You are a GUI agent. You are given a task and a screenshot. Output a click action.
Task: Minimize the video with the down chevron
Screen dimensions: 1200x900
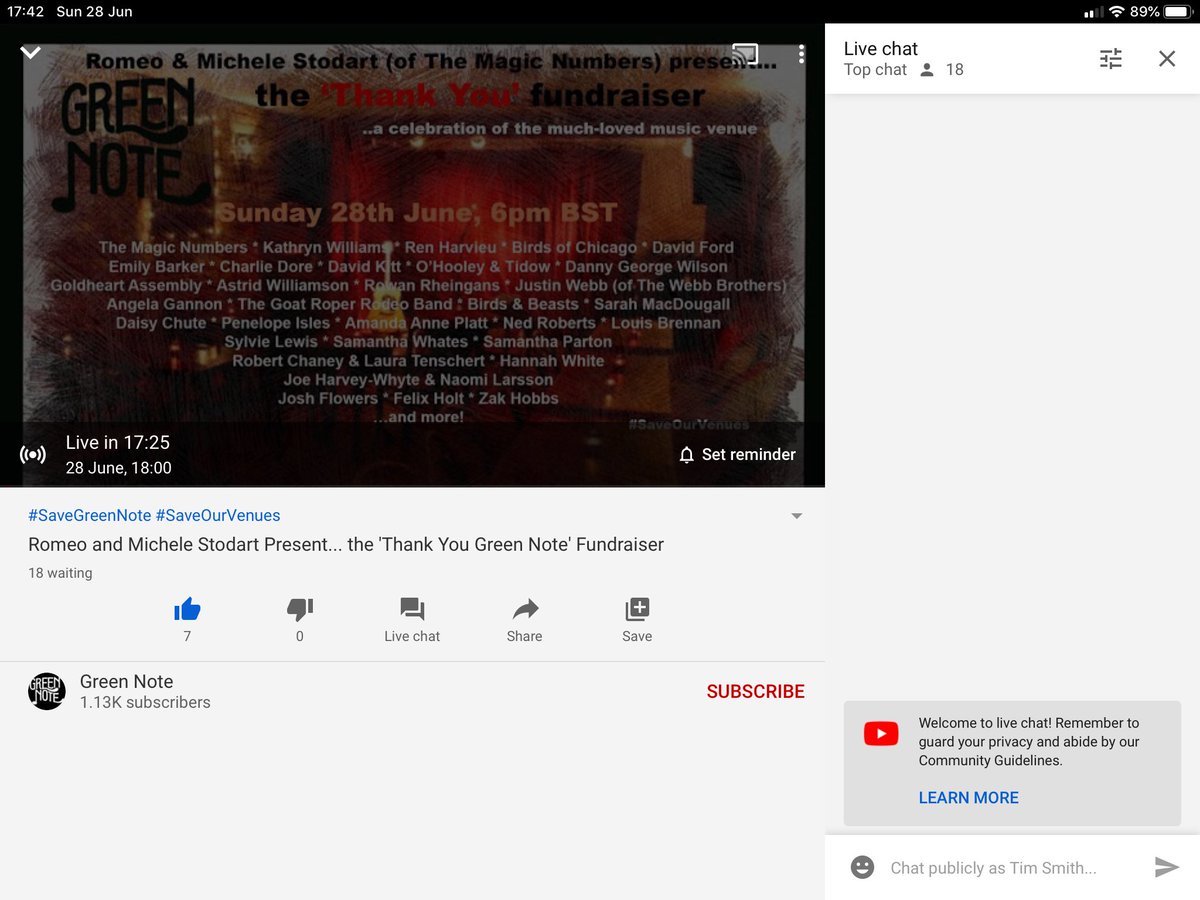click(x=31, y=53)
